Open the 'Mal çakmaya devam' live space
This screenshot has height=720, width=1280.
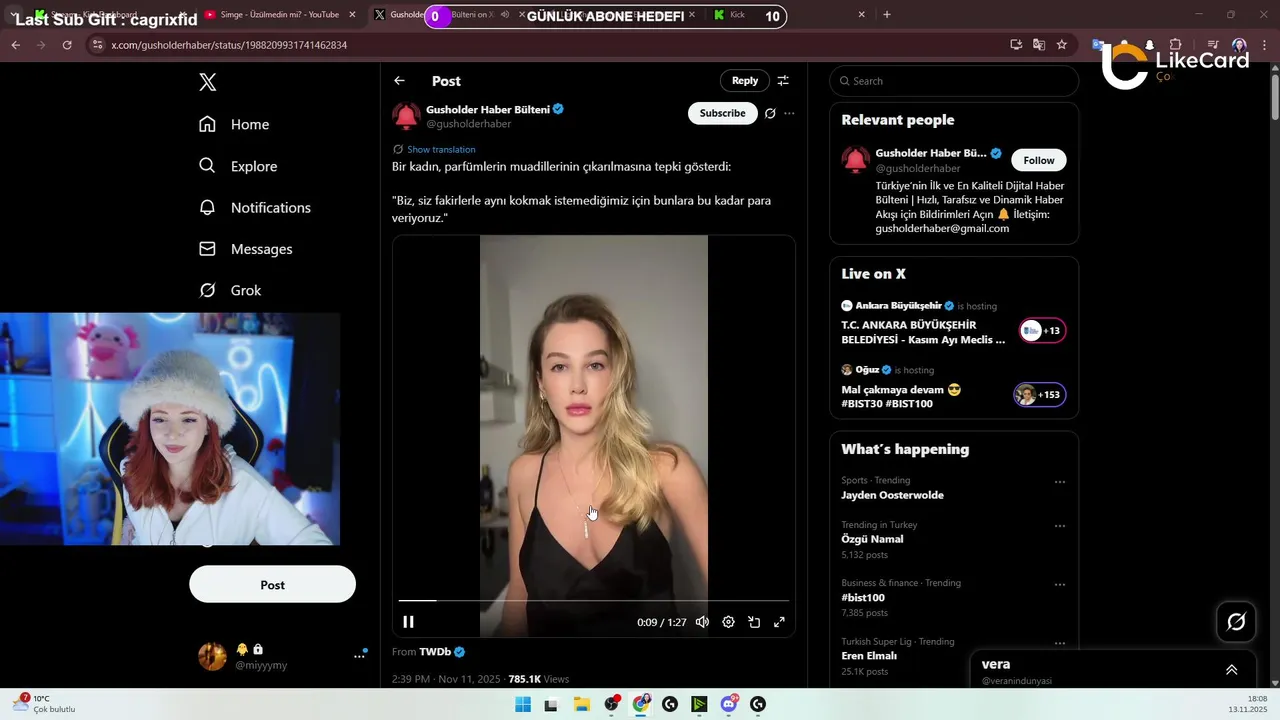coord(954,387)
